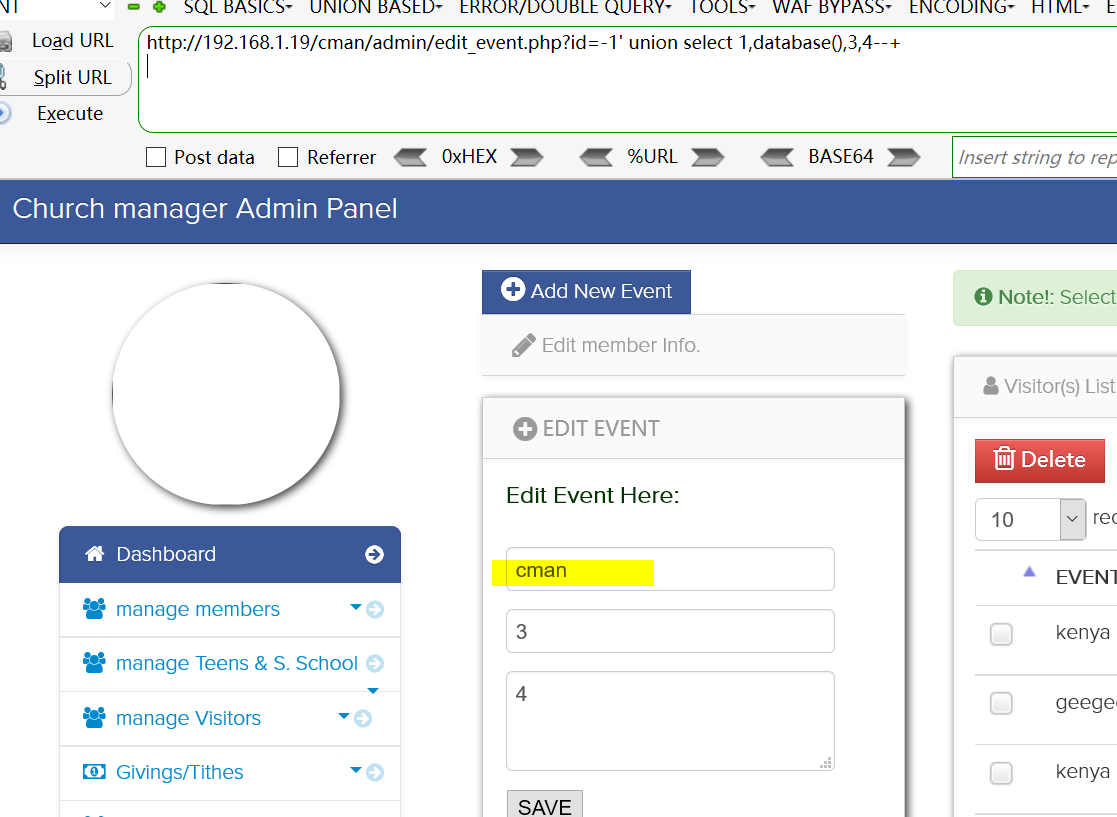Click the plus icon on Add New Event
Screen dimensions: 1117x817
[513, 289]
